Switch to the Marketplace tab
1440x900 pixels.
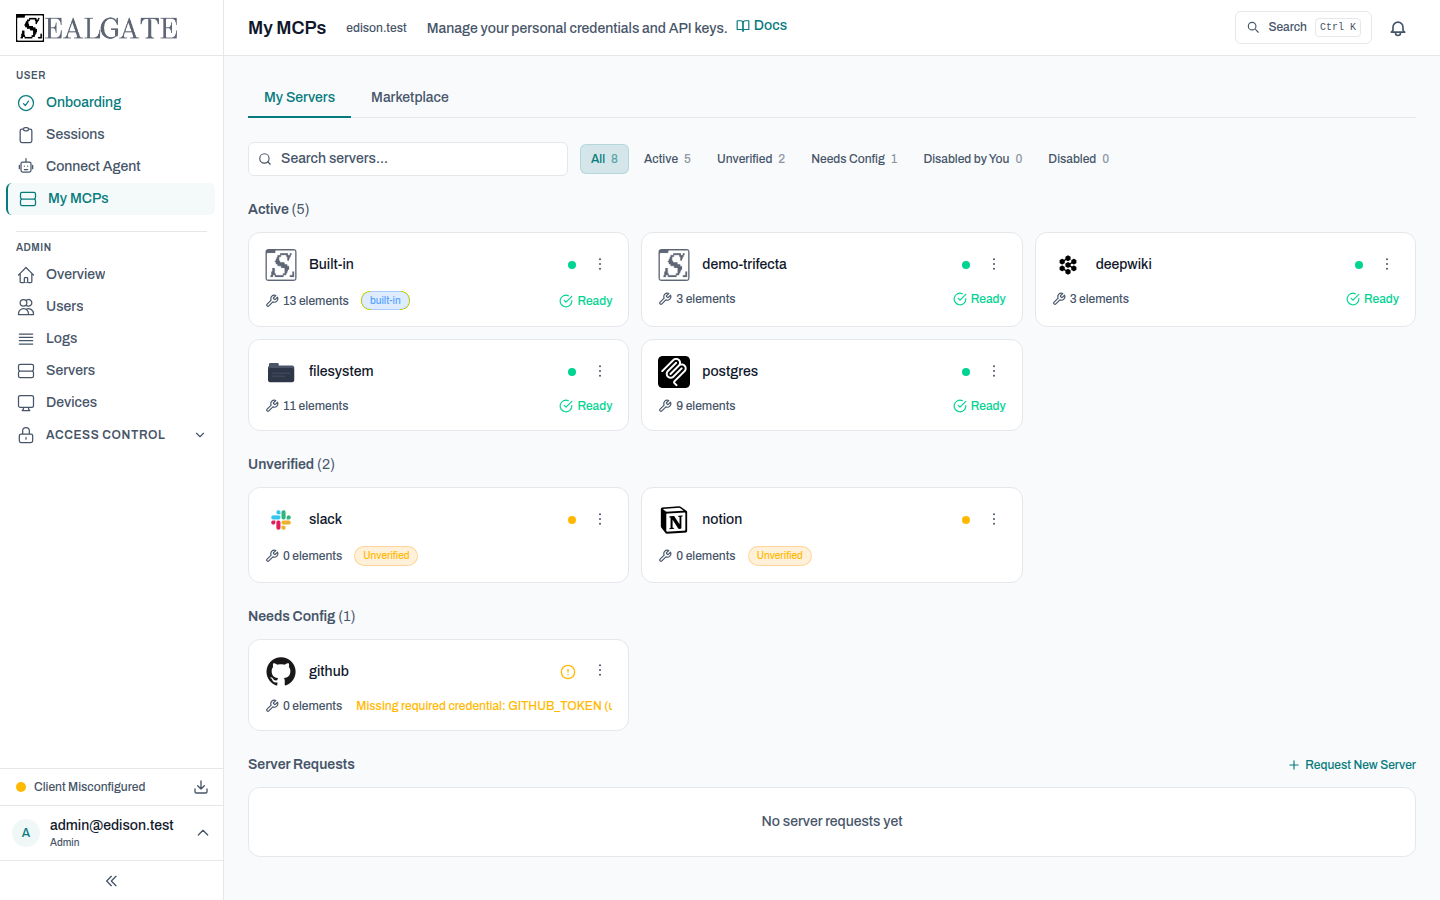(410, 97)
